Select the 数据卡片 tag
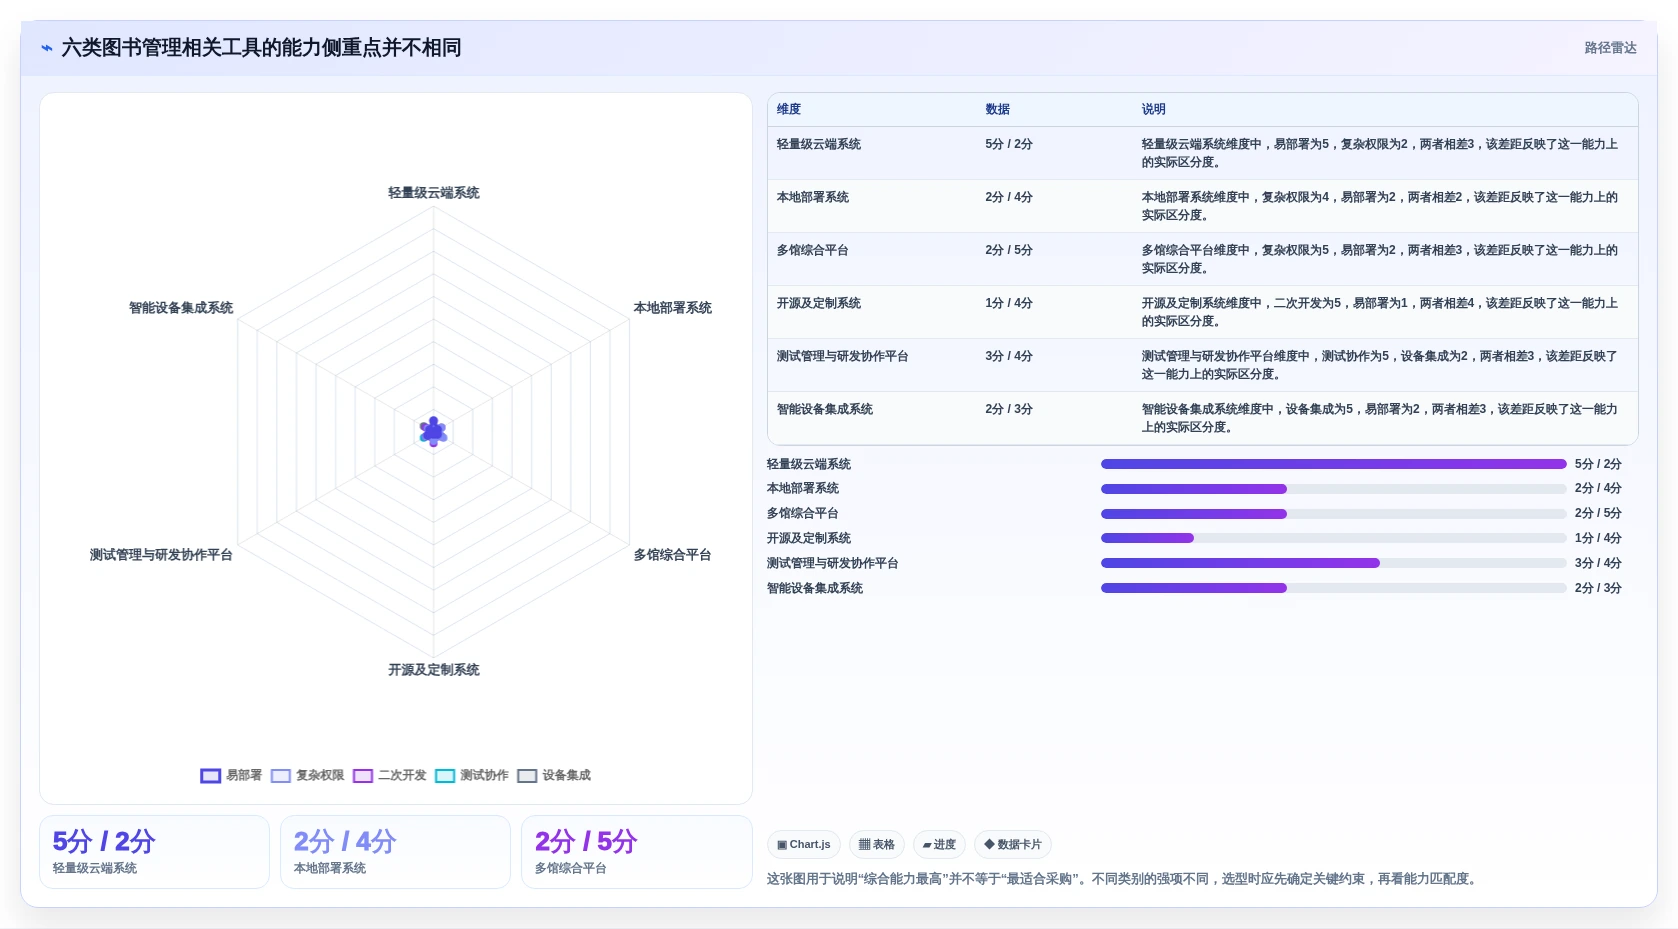The image size is (1678, 929). pos(1013,845)
